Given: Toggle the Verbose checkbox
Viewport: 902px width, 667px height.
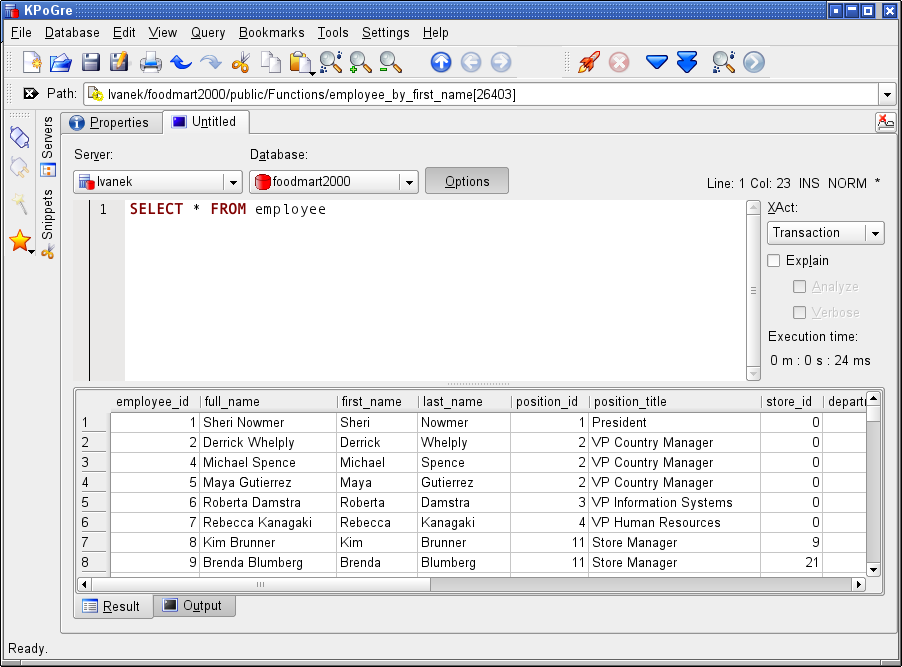Looking at the screenshot, I should 800,313.
